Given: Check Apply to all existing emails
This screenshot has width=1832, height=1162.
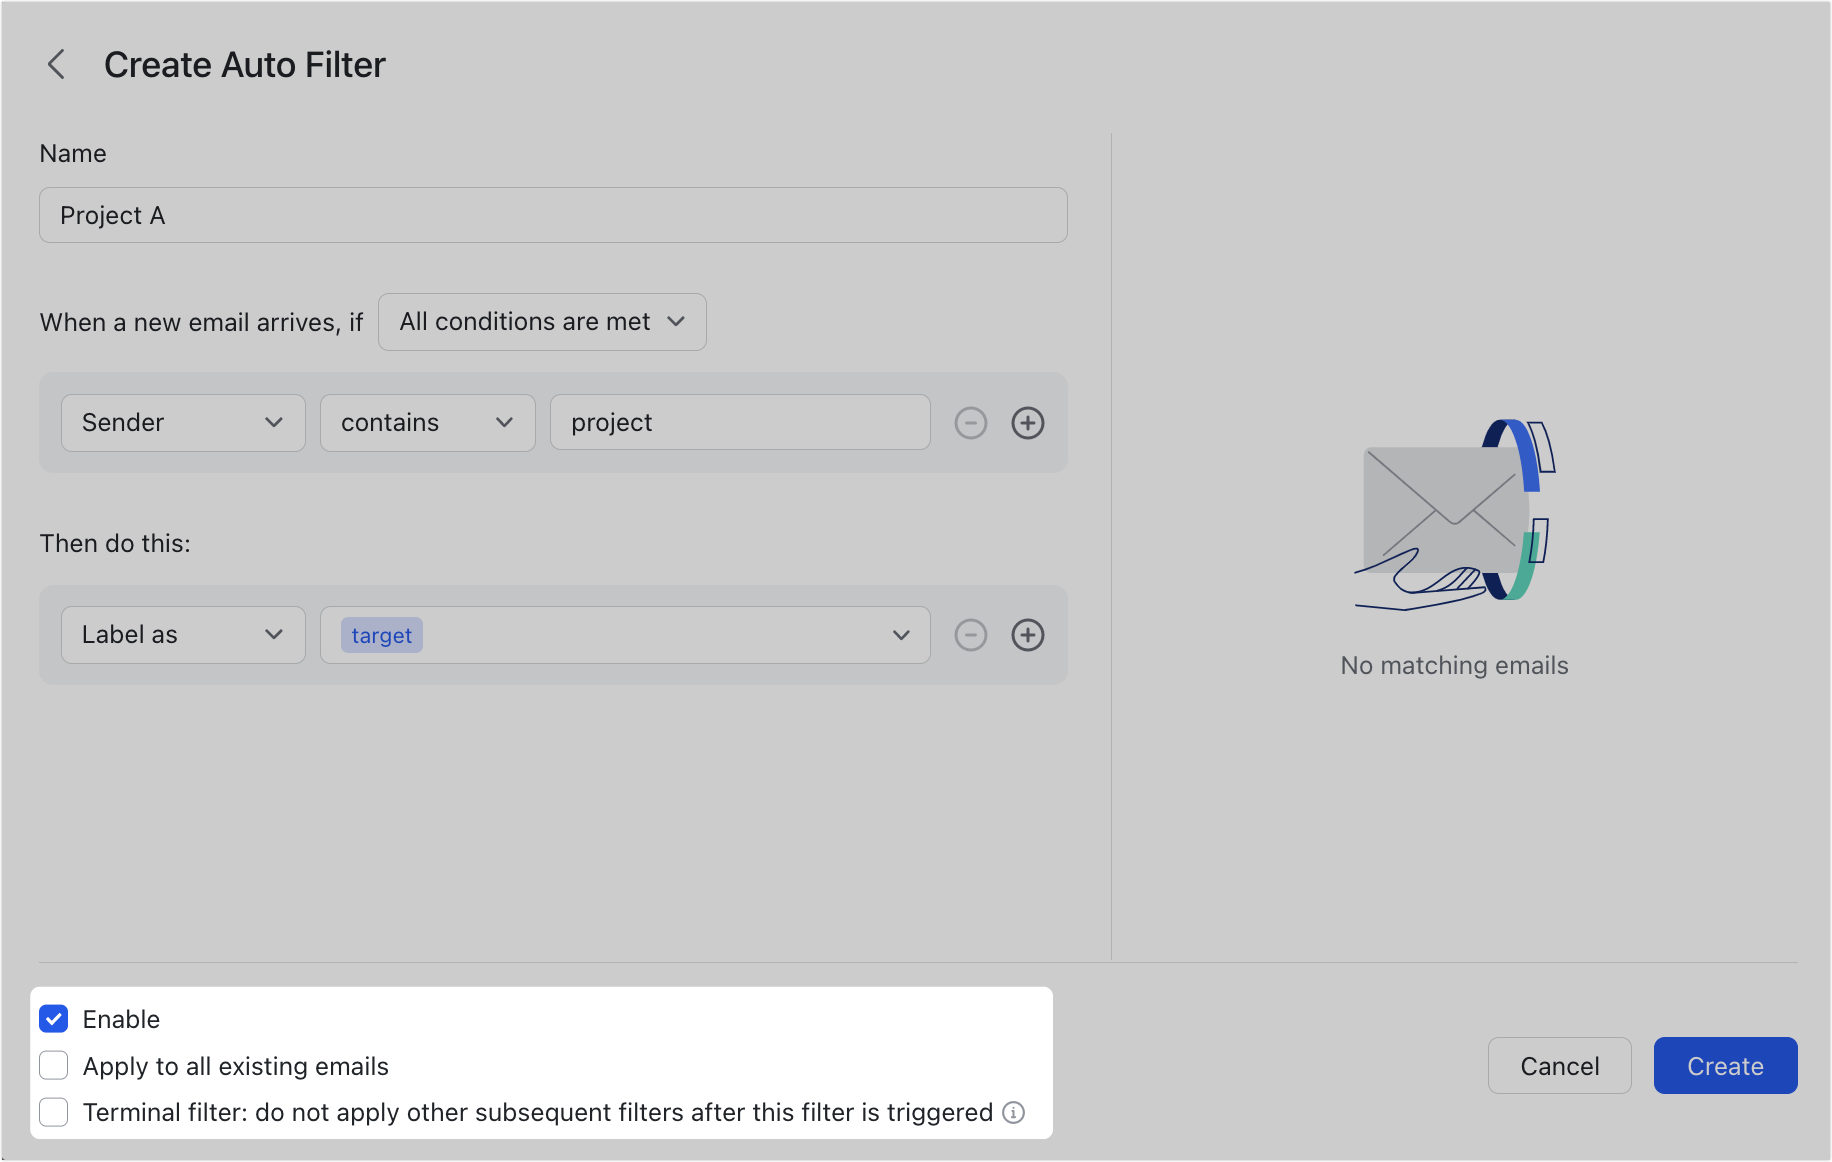Looking at the screenshot, I should (x=54, y=1065).
